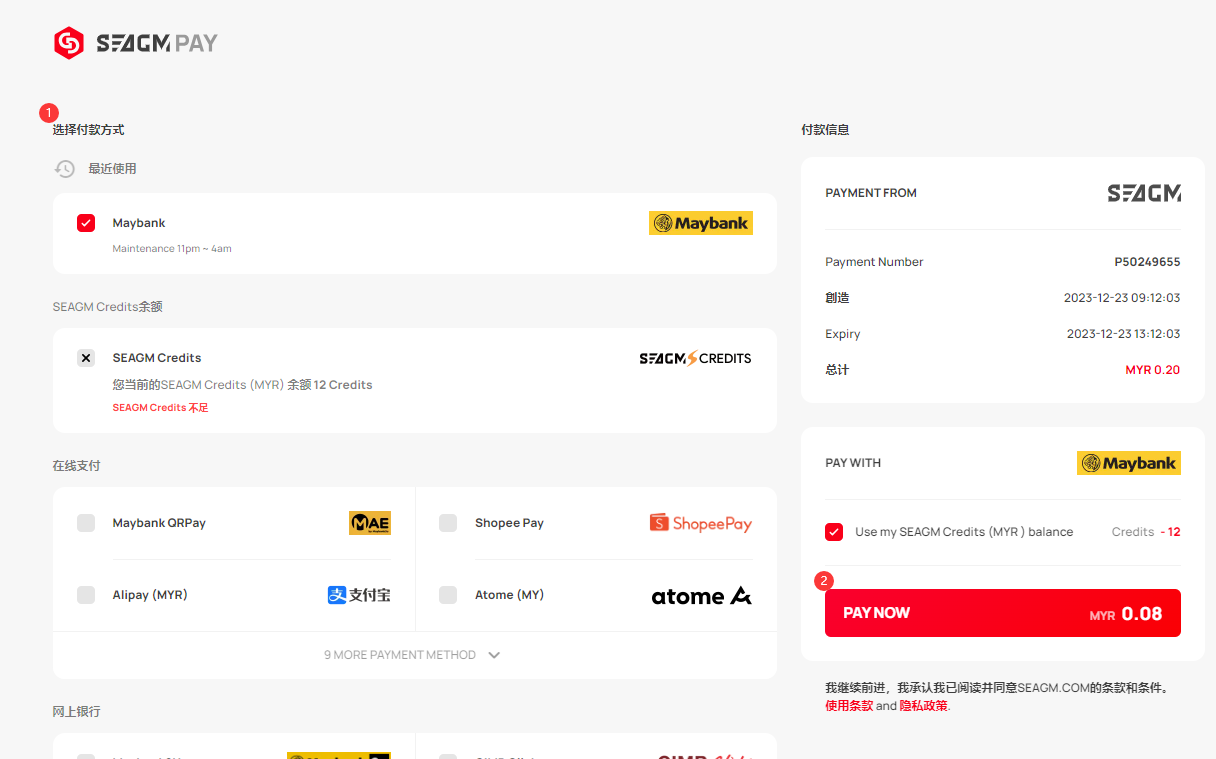Click the SEAGM Credits logo
This screenshot has width=1216, height=759.
[x=695, y=358]
